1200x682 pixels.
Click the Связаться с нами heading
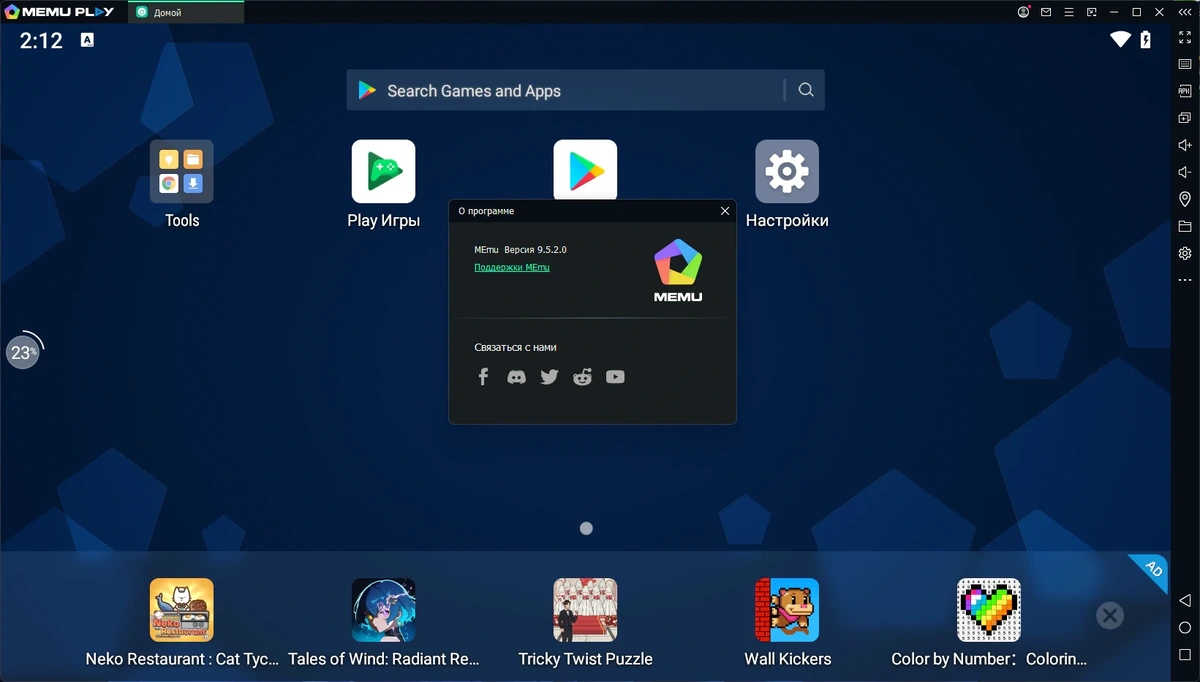coord(515,347)
